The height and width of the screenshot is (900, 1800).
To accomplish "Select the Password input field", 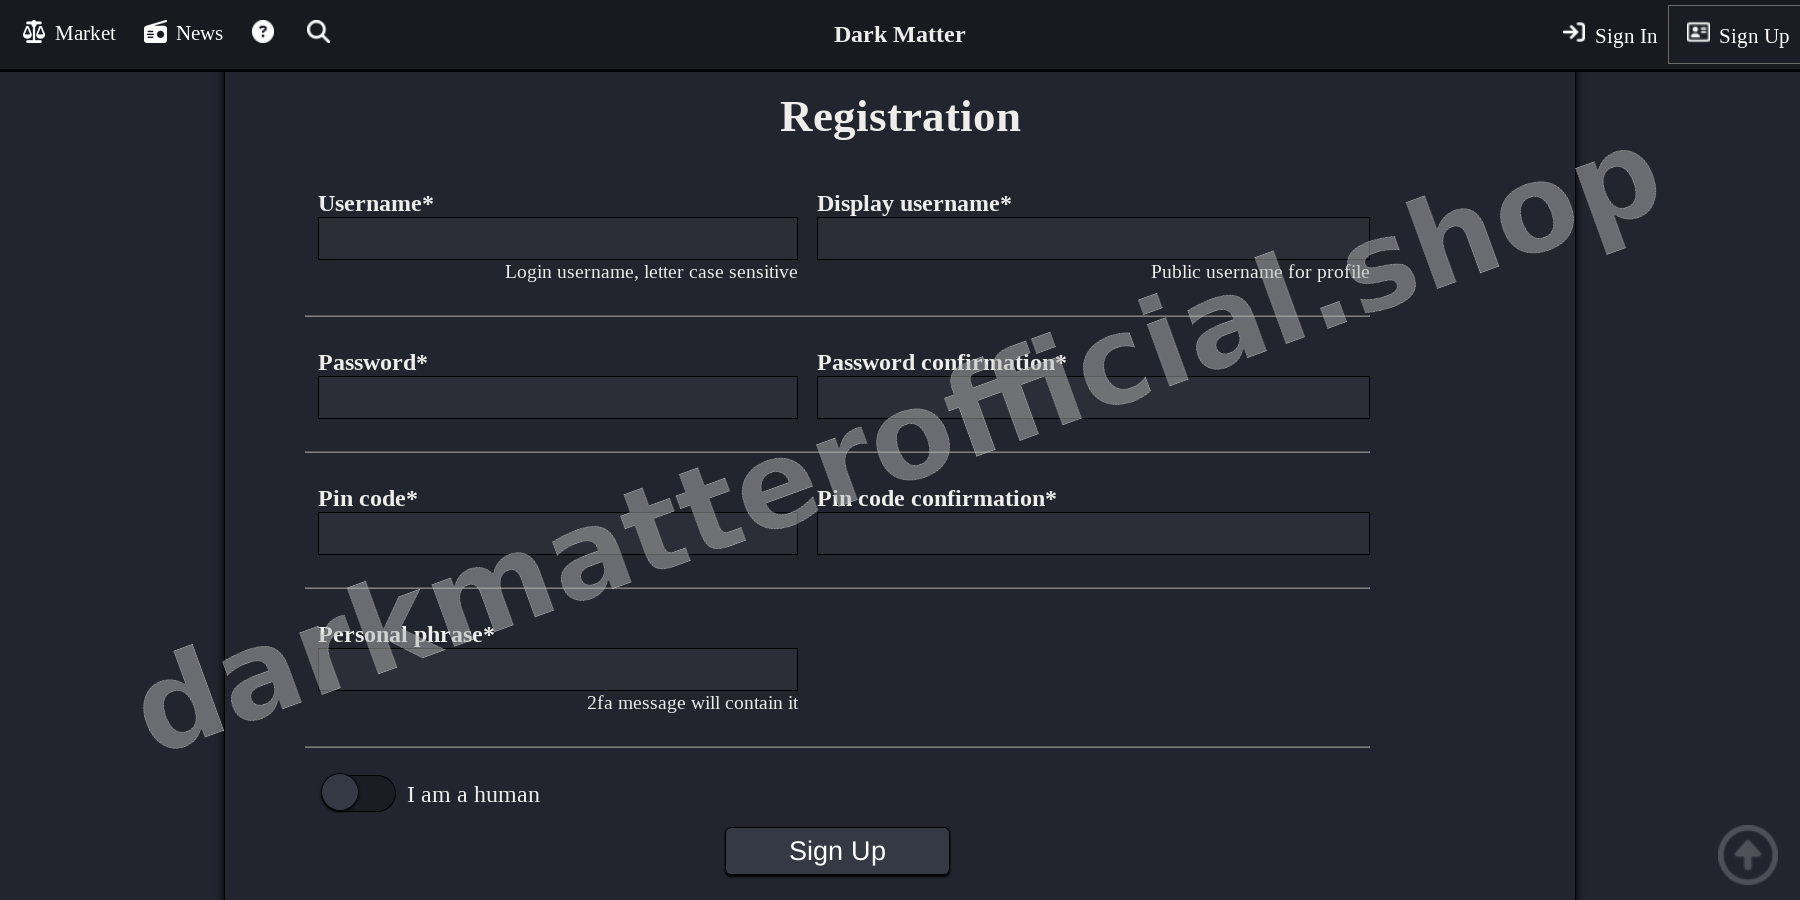I will 557,397.
